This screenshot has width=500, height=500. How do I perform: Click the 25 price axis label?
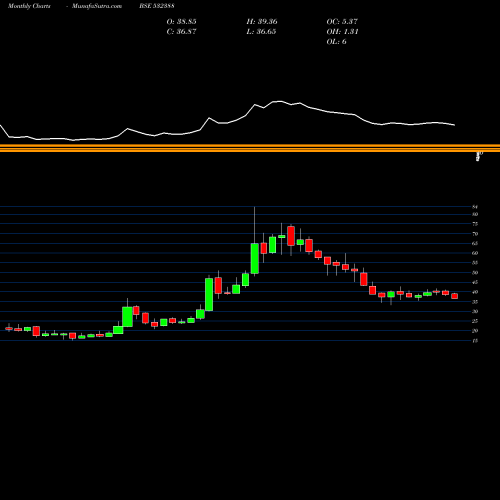pos(475,321)
